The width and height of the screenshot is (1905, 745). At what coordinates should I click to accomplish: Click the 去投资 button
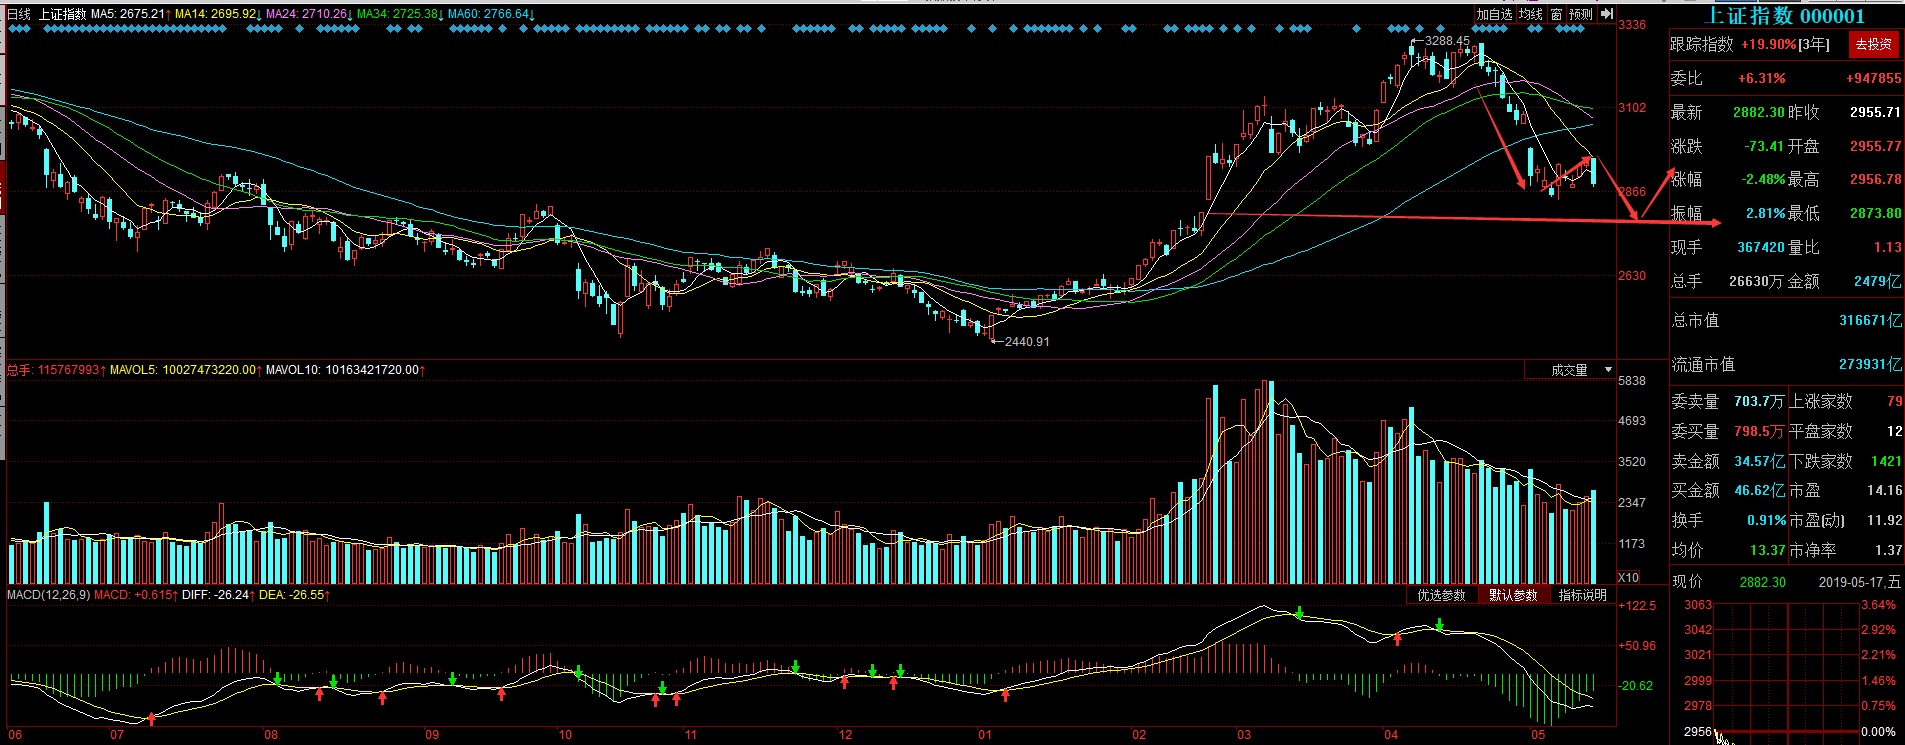[1873, 44]
